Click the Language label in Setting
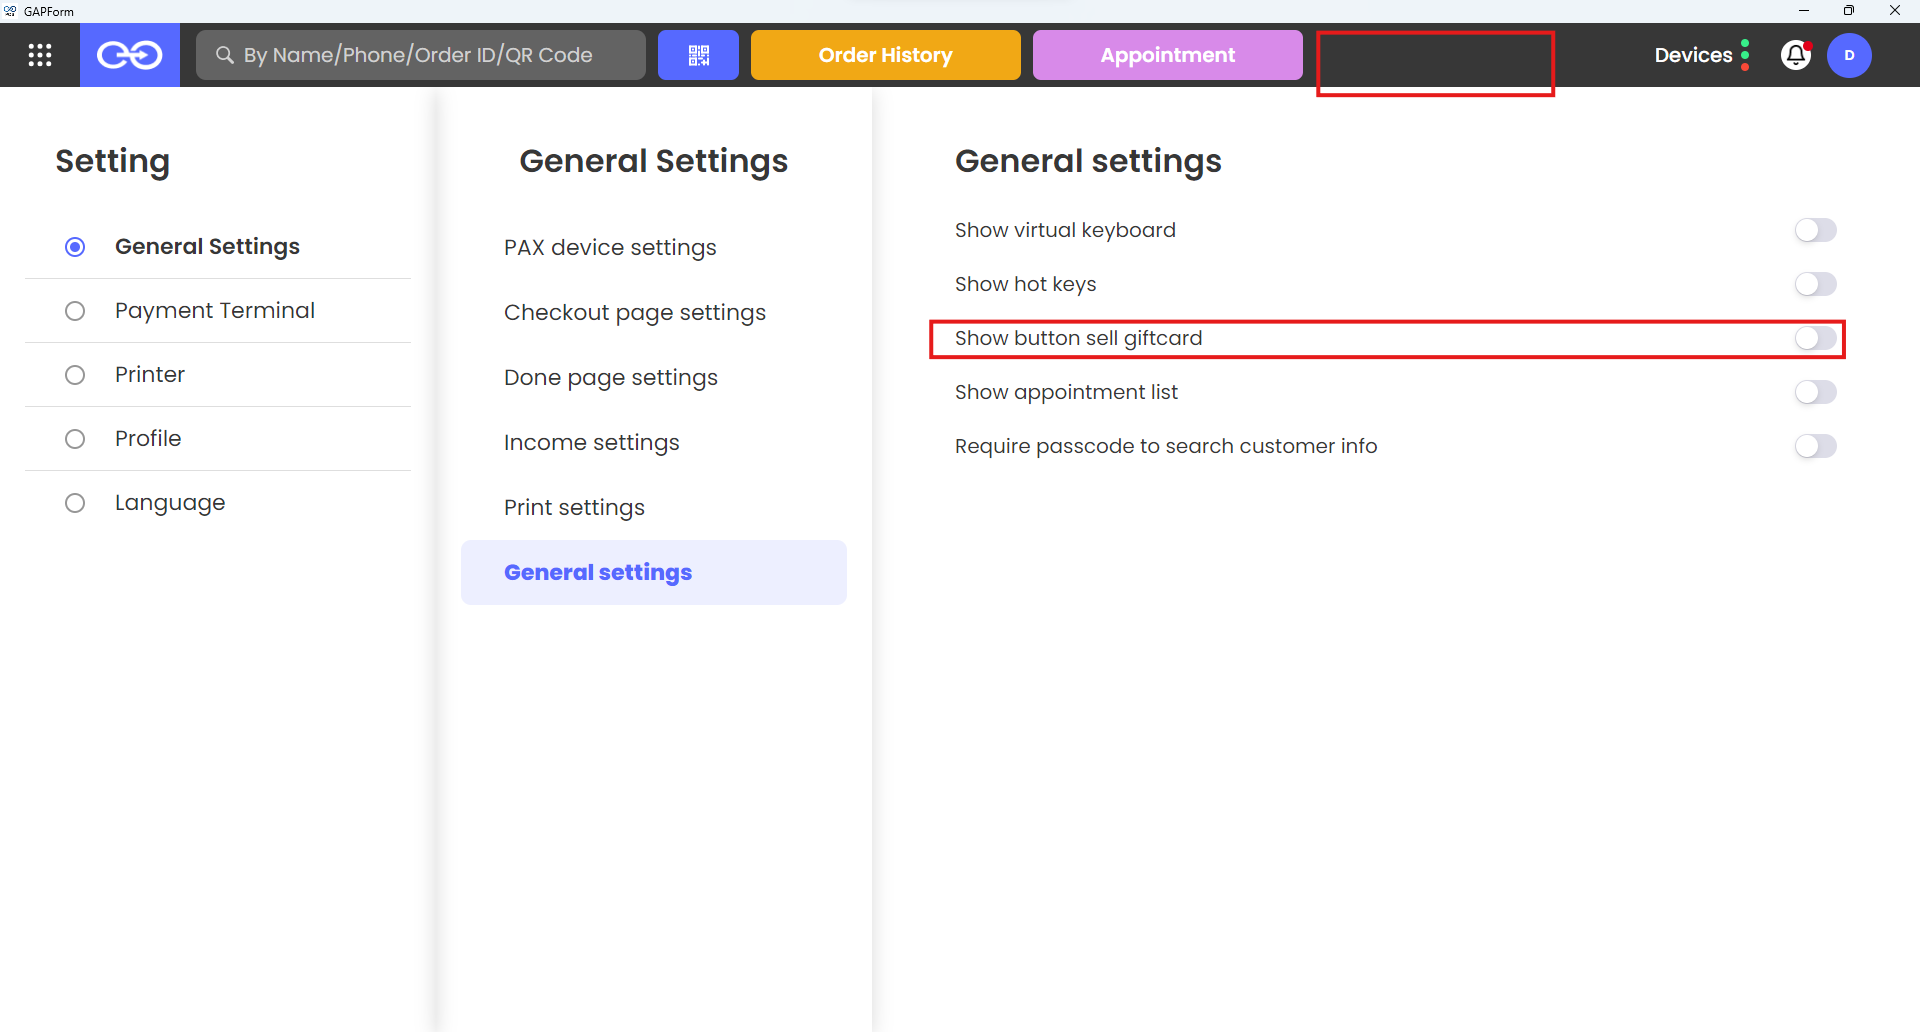1920x1032 pixels. (x=170, y=503)
